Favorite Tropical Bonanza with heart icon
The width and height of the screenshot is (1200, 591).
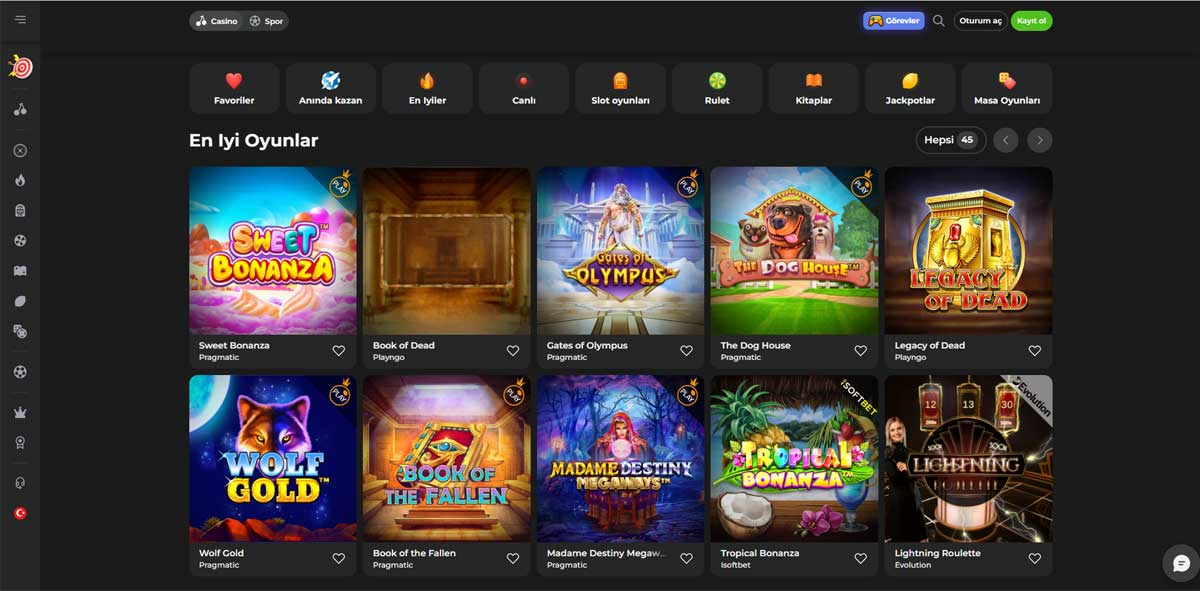(860, 559)
